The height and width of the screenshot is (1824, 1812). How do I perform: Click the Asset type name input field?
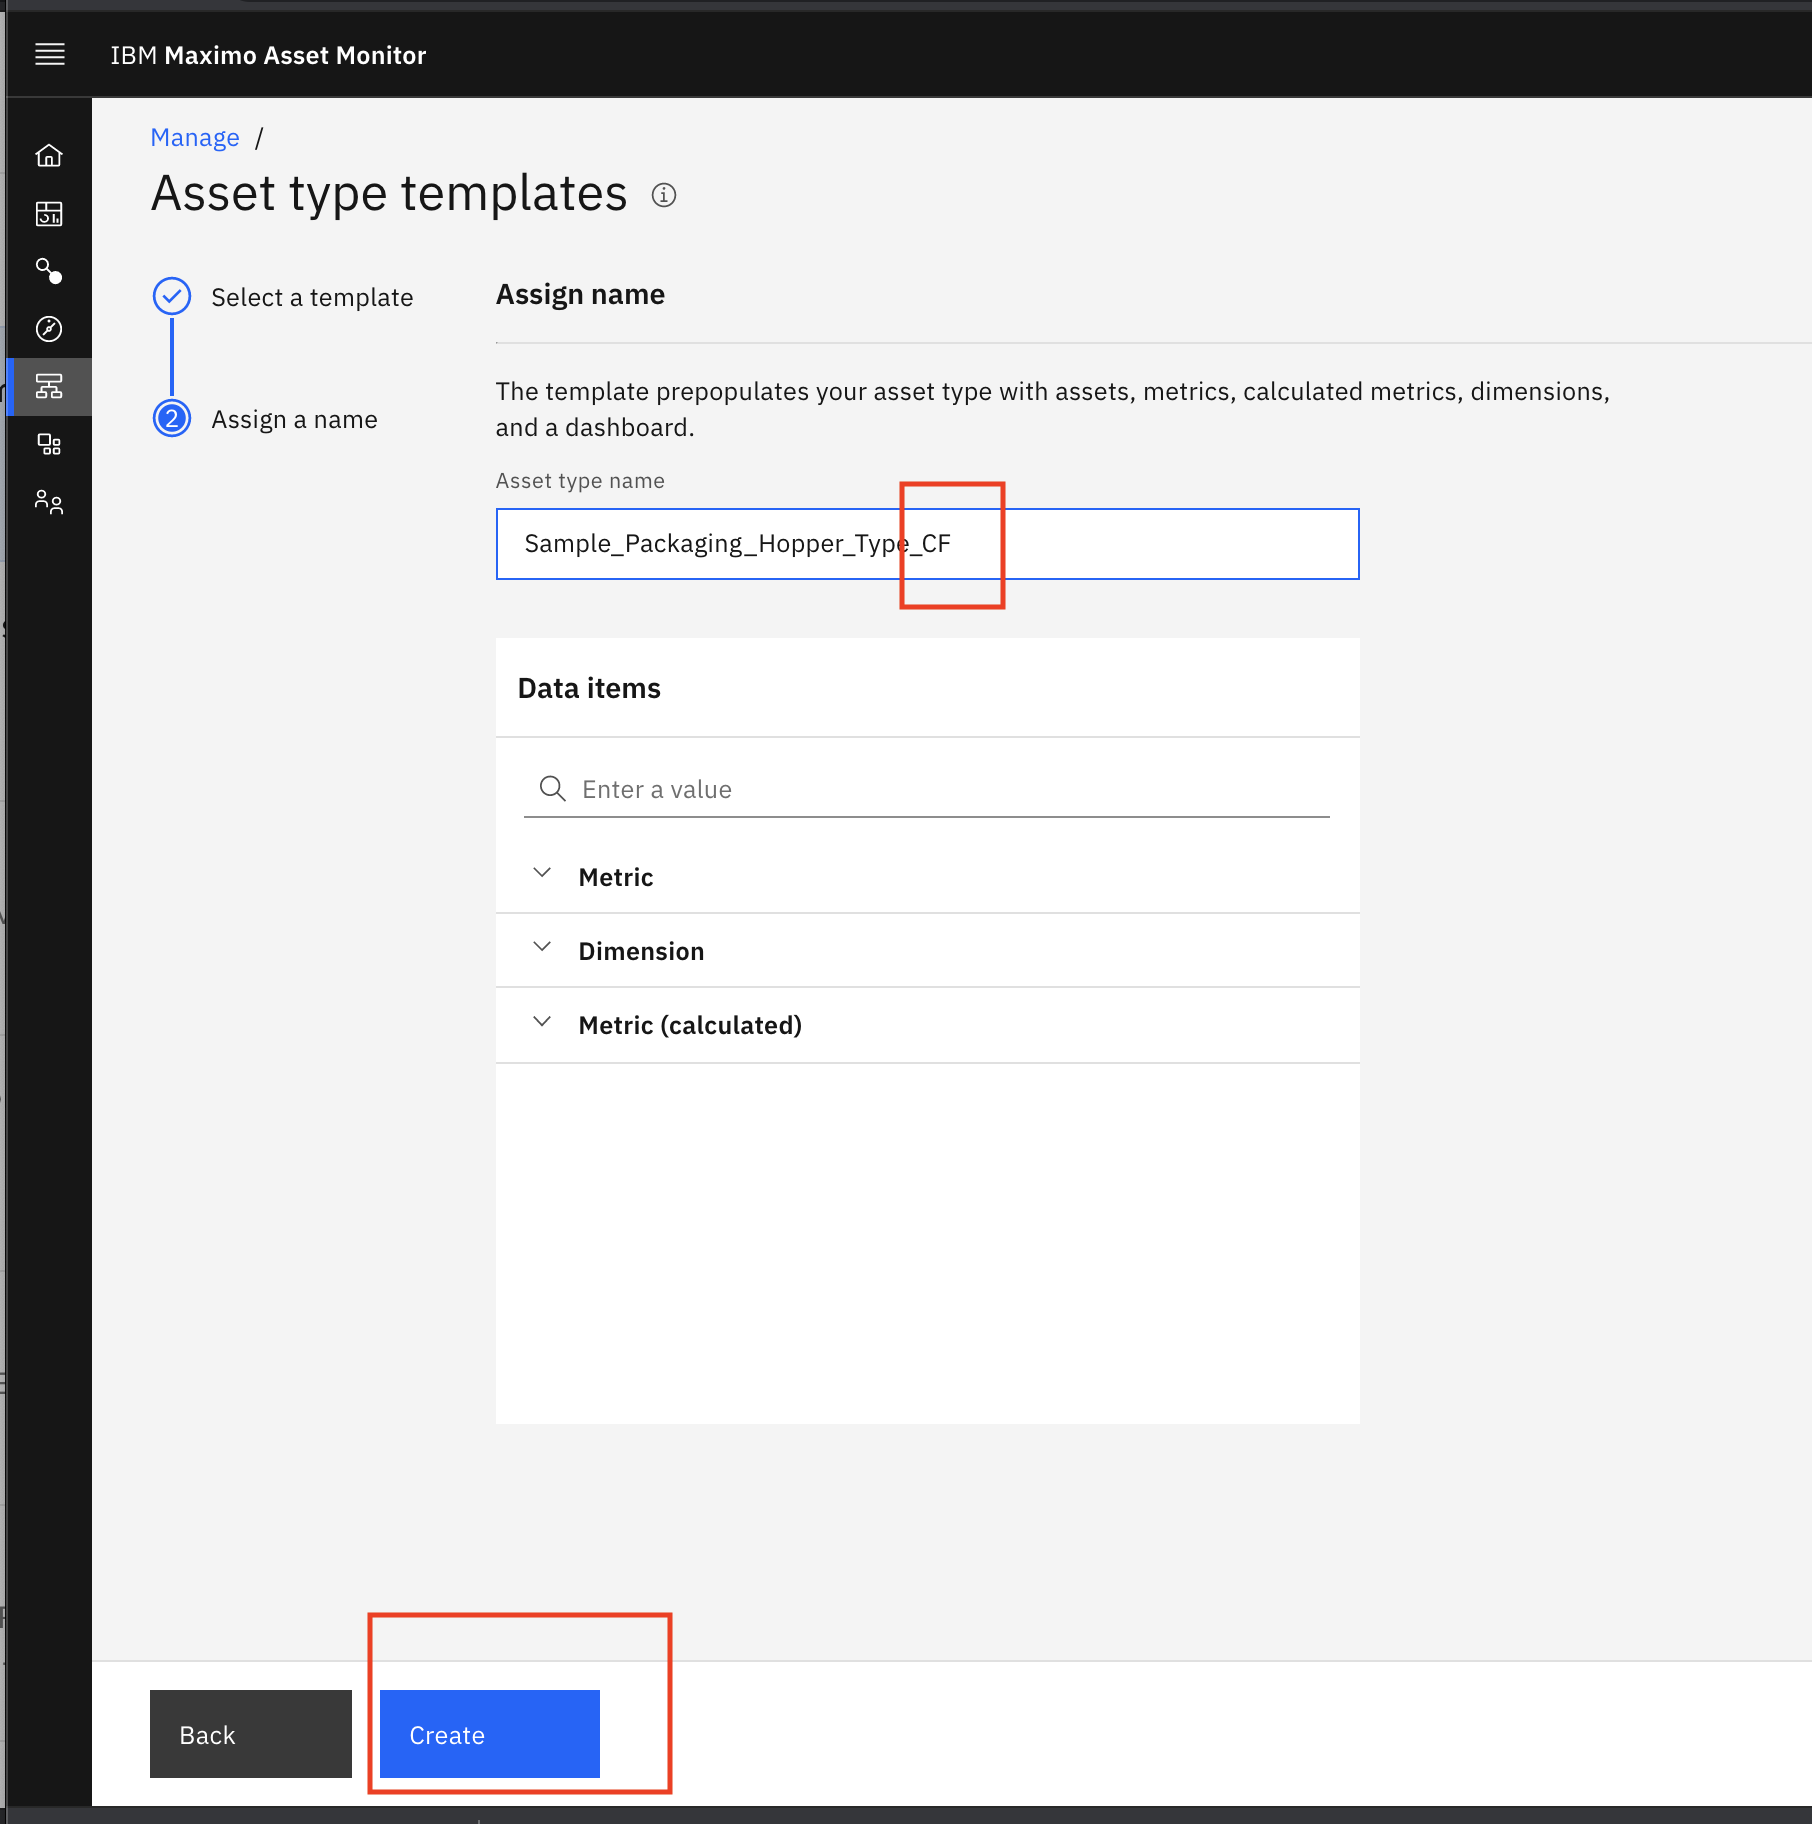[x=927, y=544]
